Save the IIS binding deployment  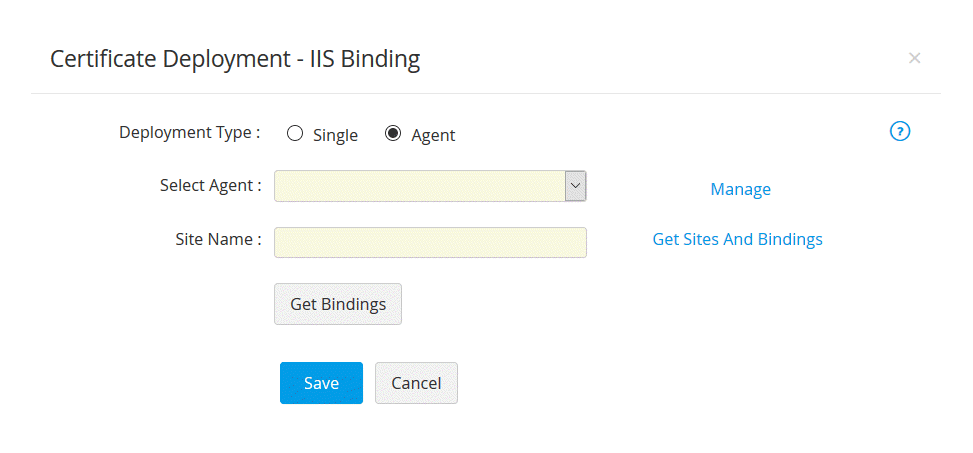pyautogui.click(x=321, y=383)
